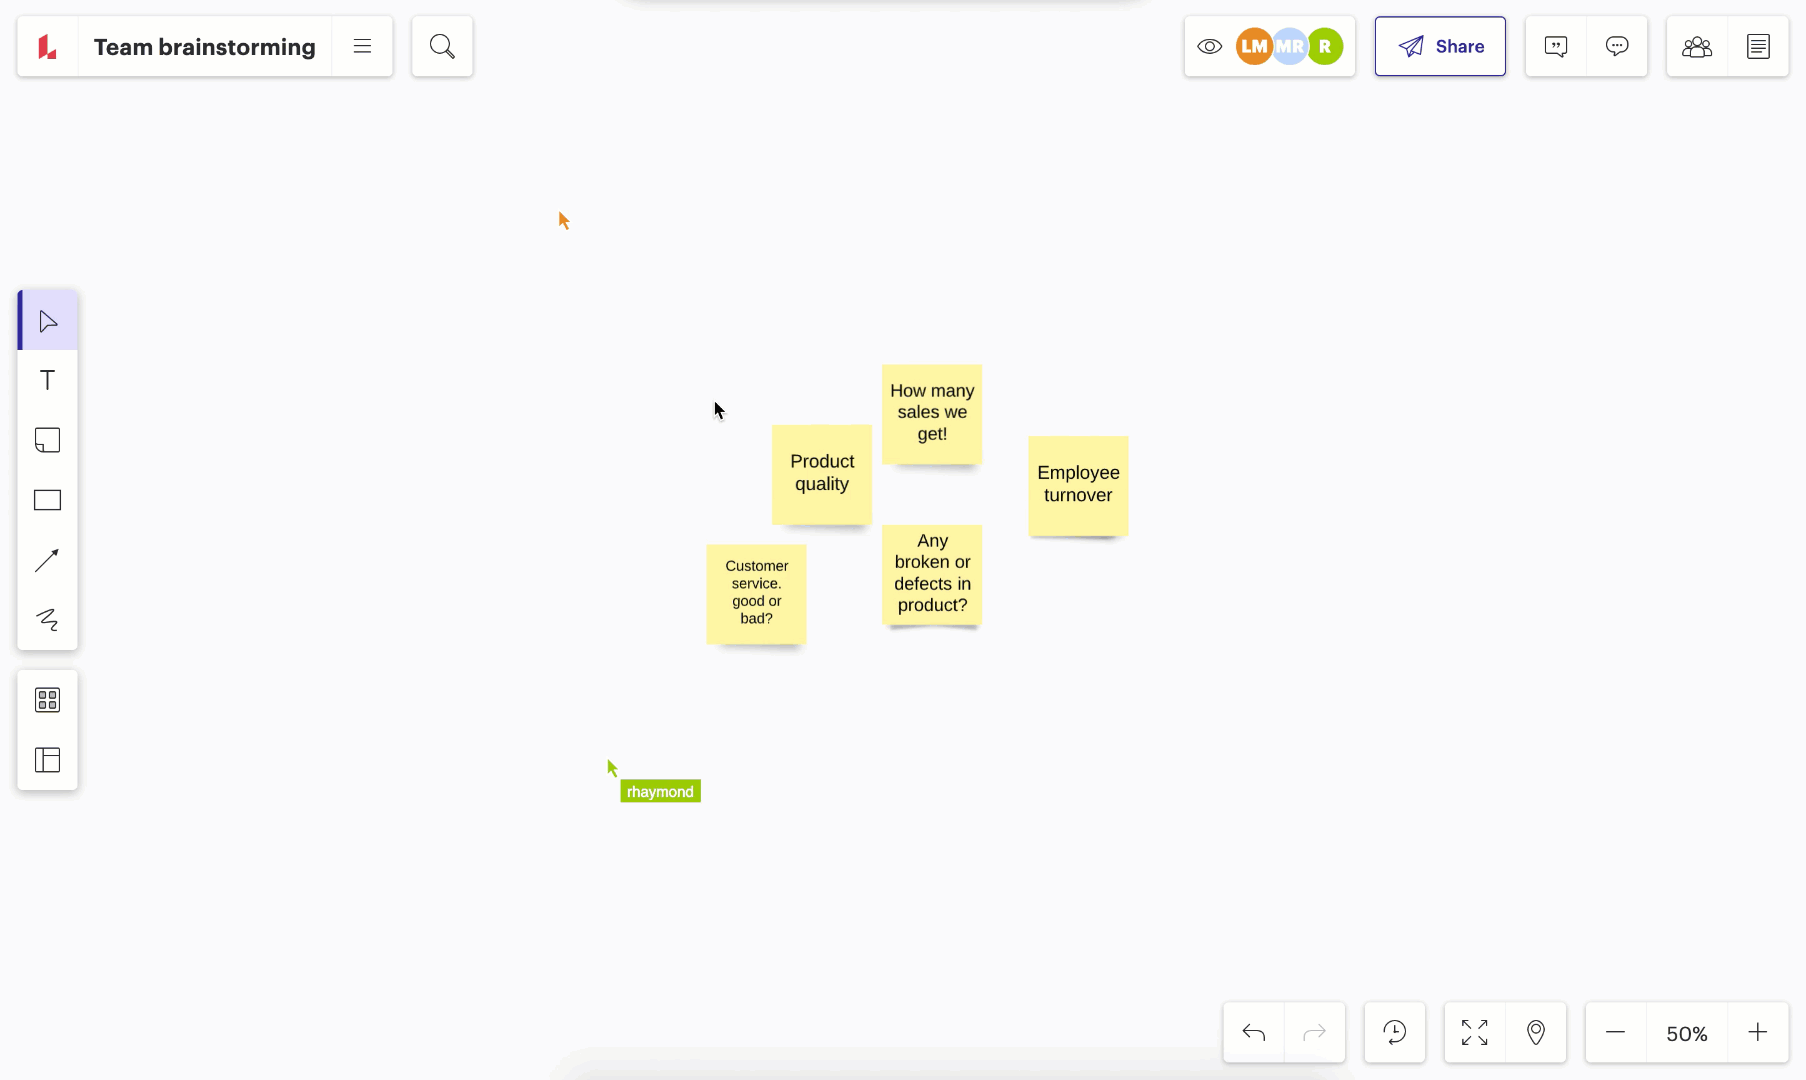Open the template gallery icon
The height and width of the screenshot is (1080, 1806).
(x=47, y=700)
